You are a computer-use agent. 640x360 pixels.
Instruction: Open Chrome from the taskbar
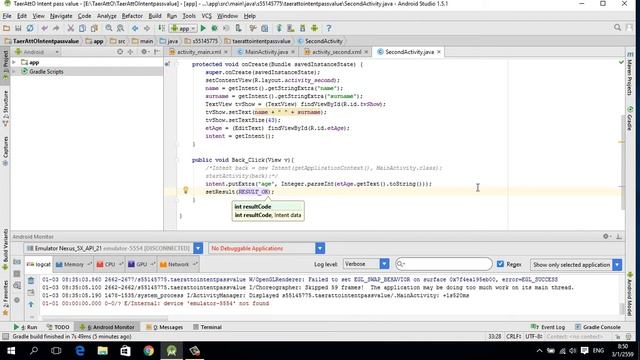pyautogui.click(x=149, y=350)
